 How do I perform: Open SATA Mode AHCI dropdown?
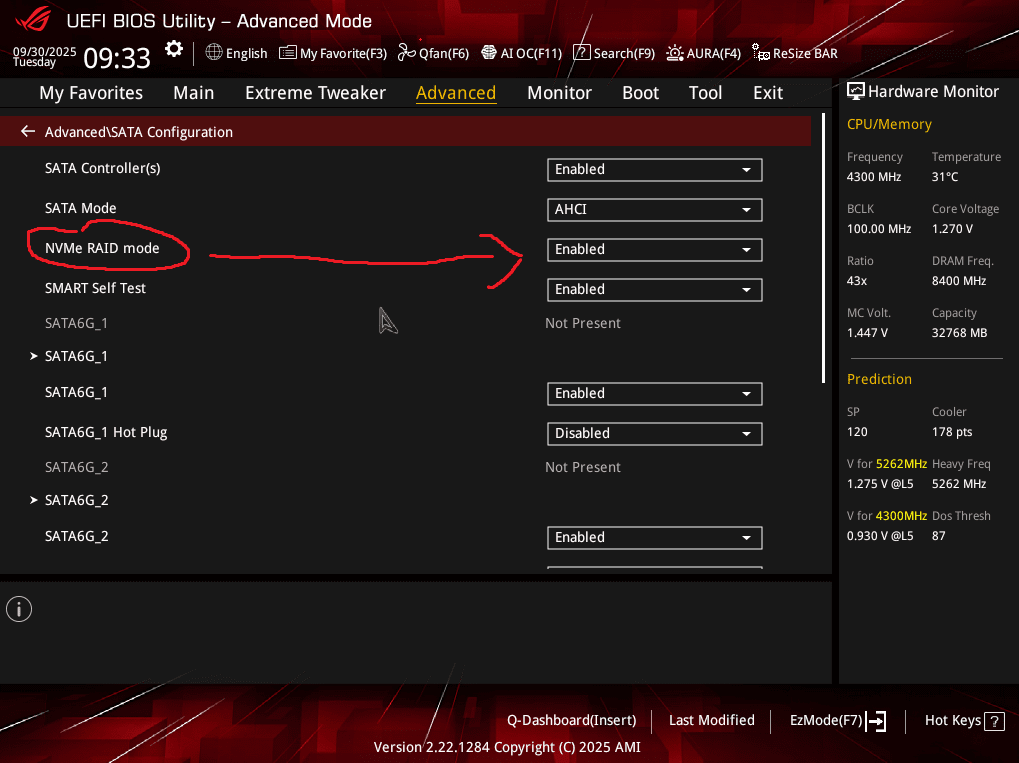tap(654, 210)
